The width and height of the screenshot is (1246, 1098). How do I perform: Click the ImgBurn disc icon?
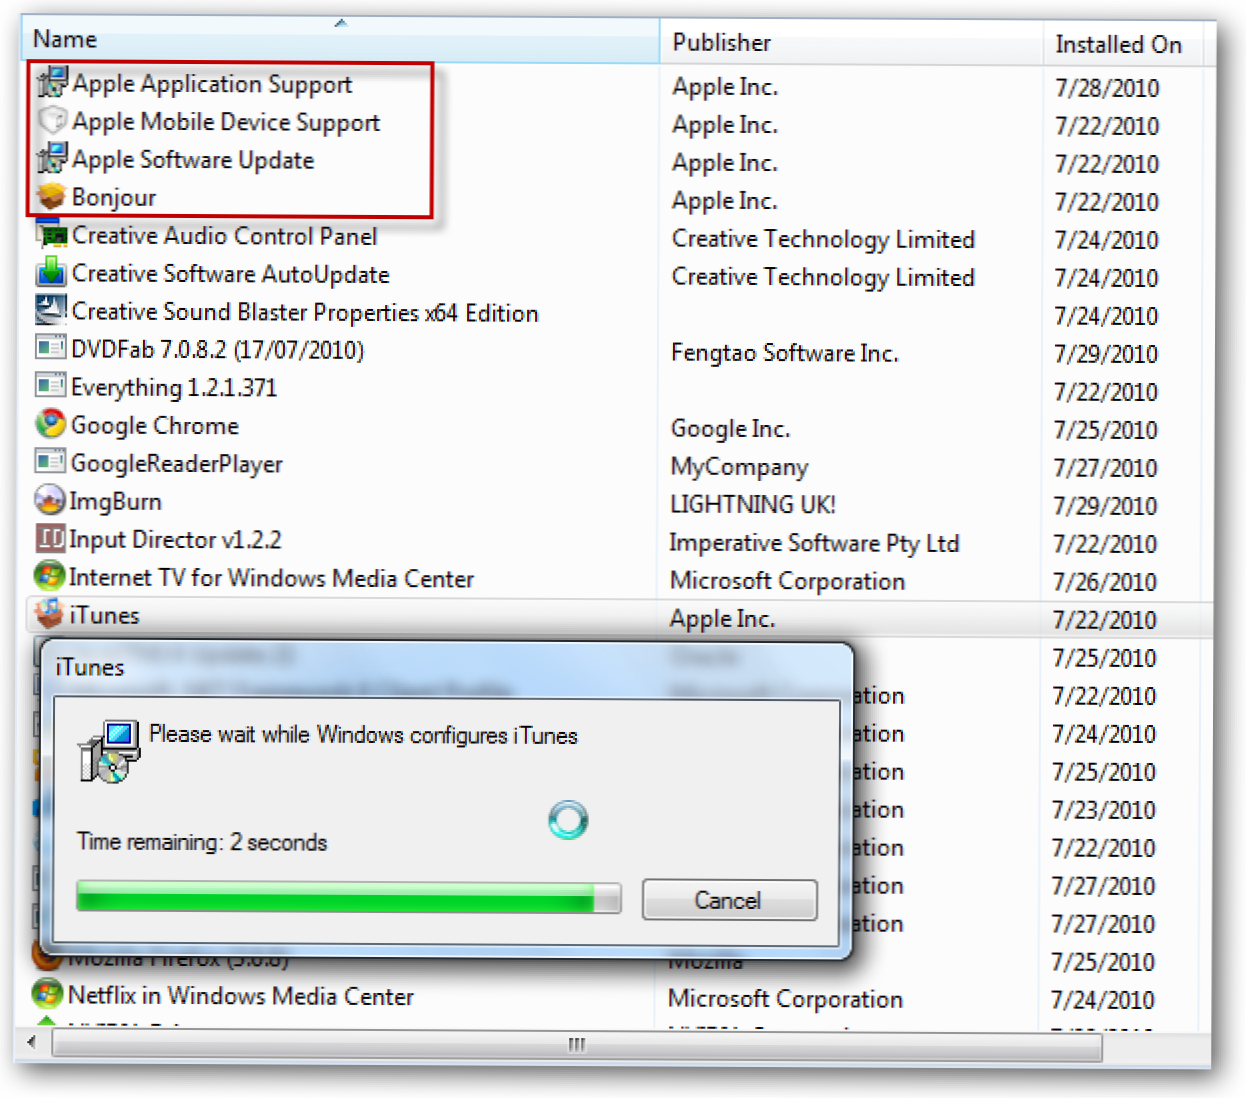coord(50,501)
